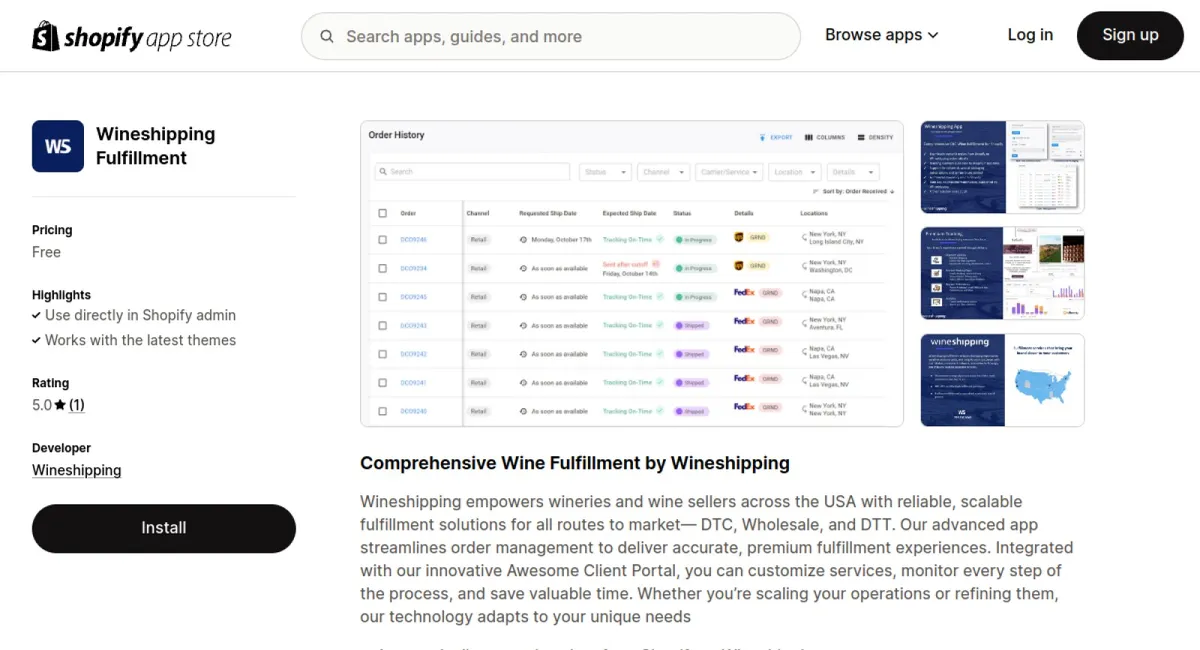Viewport: 1200px width, 650px height.
Task: Focus the Search apps, guides, and more field
Action: [x=551, y=36]
